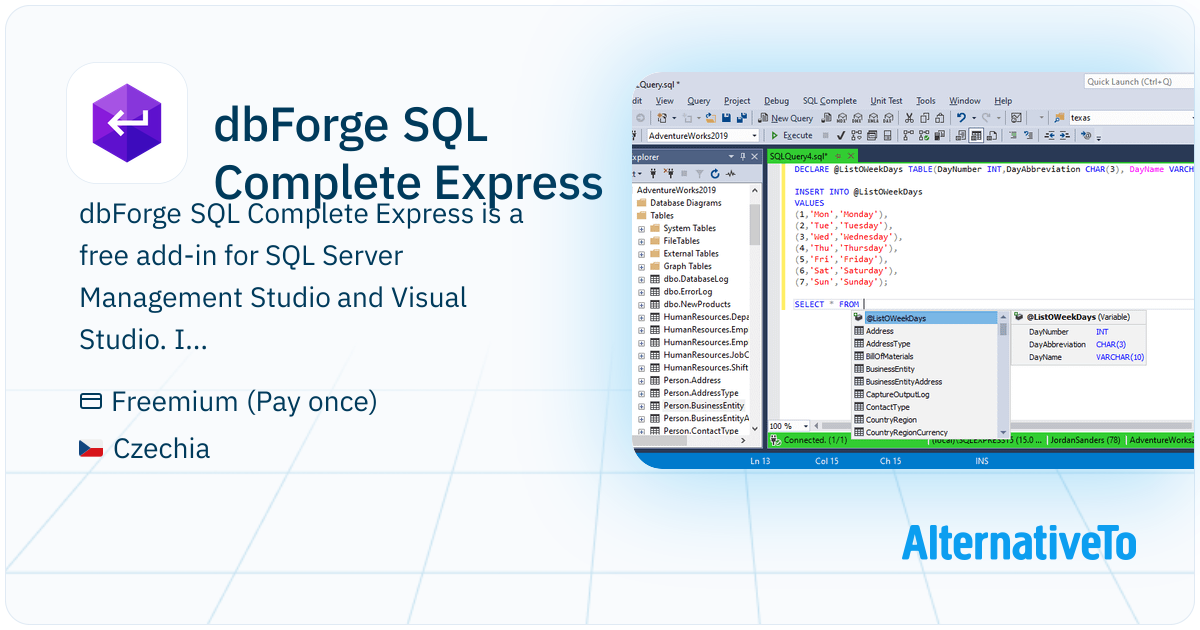The image size is (1200, 630).
Task: Click the Cut scissors icon
Action: pyautogui.click(x=909, y=118)
